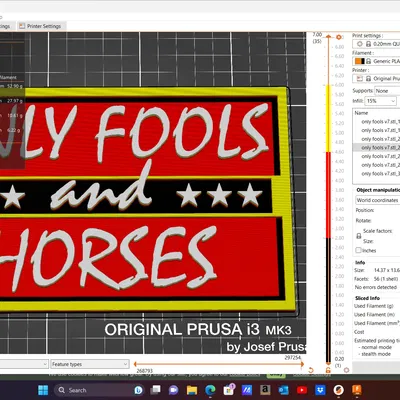This screenshot has height=400, width=400.
Task: Switch to PrusaSlicer taskbar icon
Action: tap(338, 390)
